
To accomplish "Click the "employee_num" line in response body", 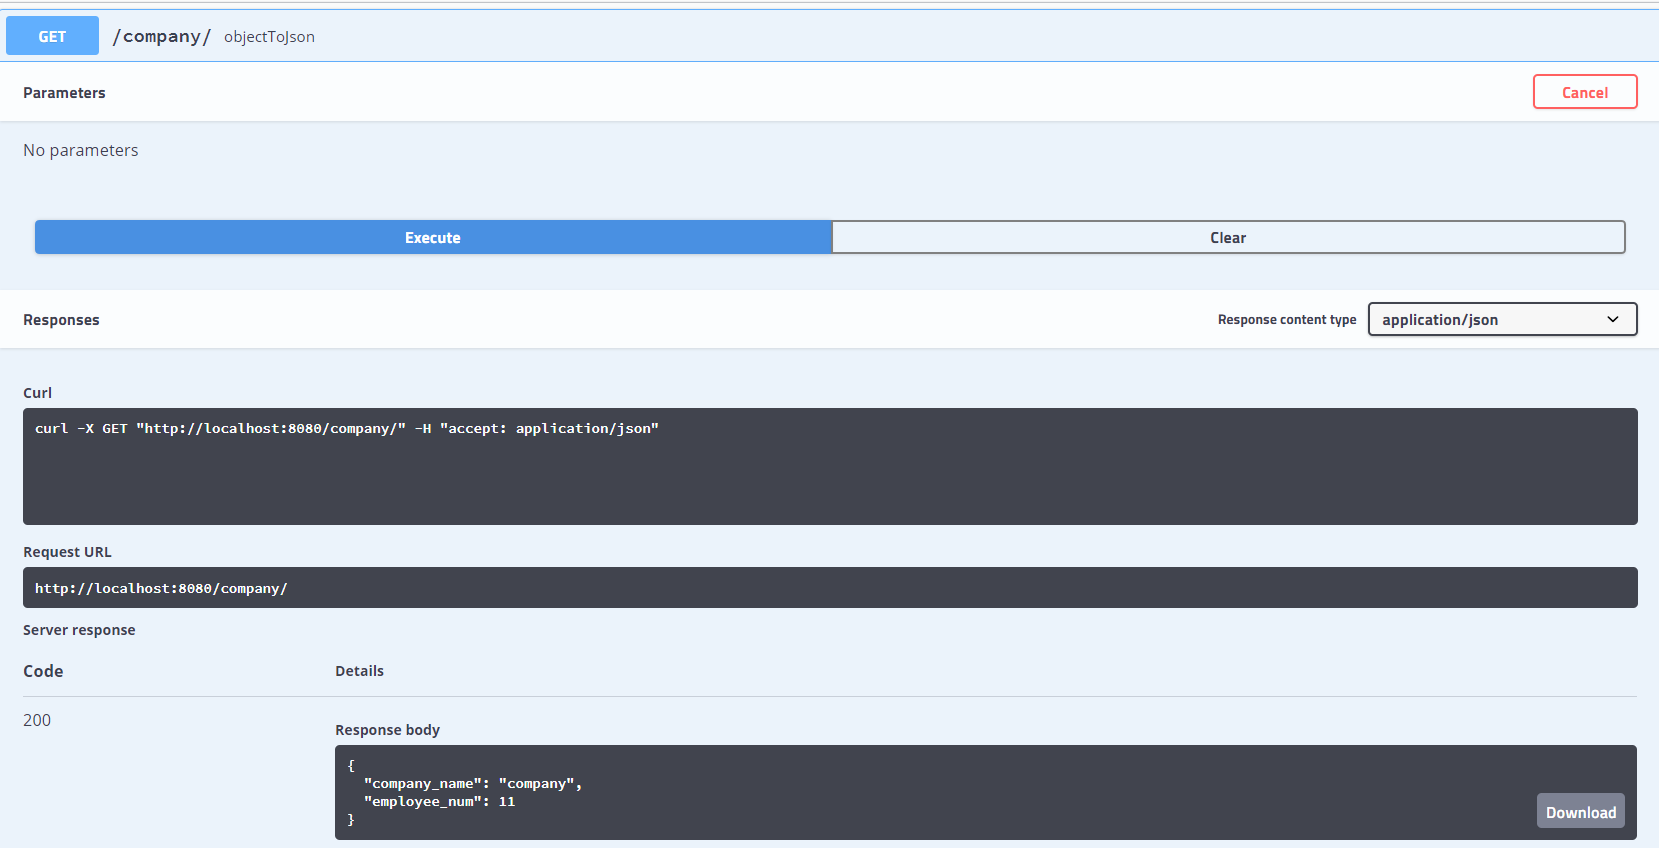I will [x=440, y=802].
